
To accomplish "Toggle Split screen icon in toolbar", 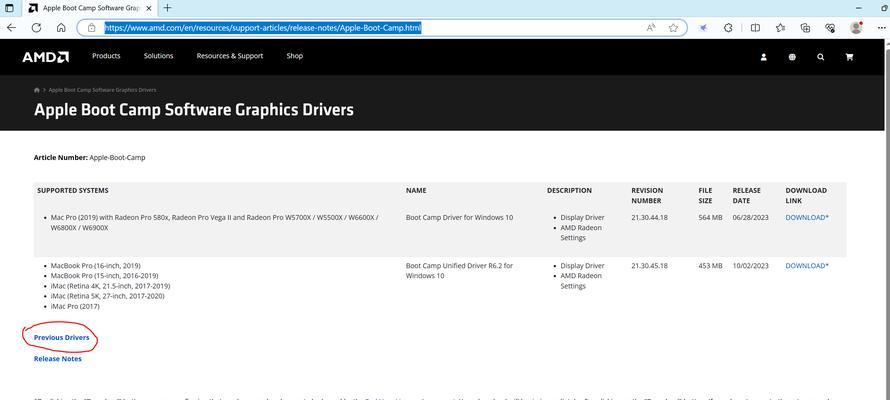I will tap(755, 28).
